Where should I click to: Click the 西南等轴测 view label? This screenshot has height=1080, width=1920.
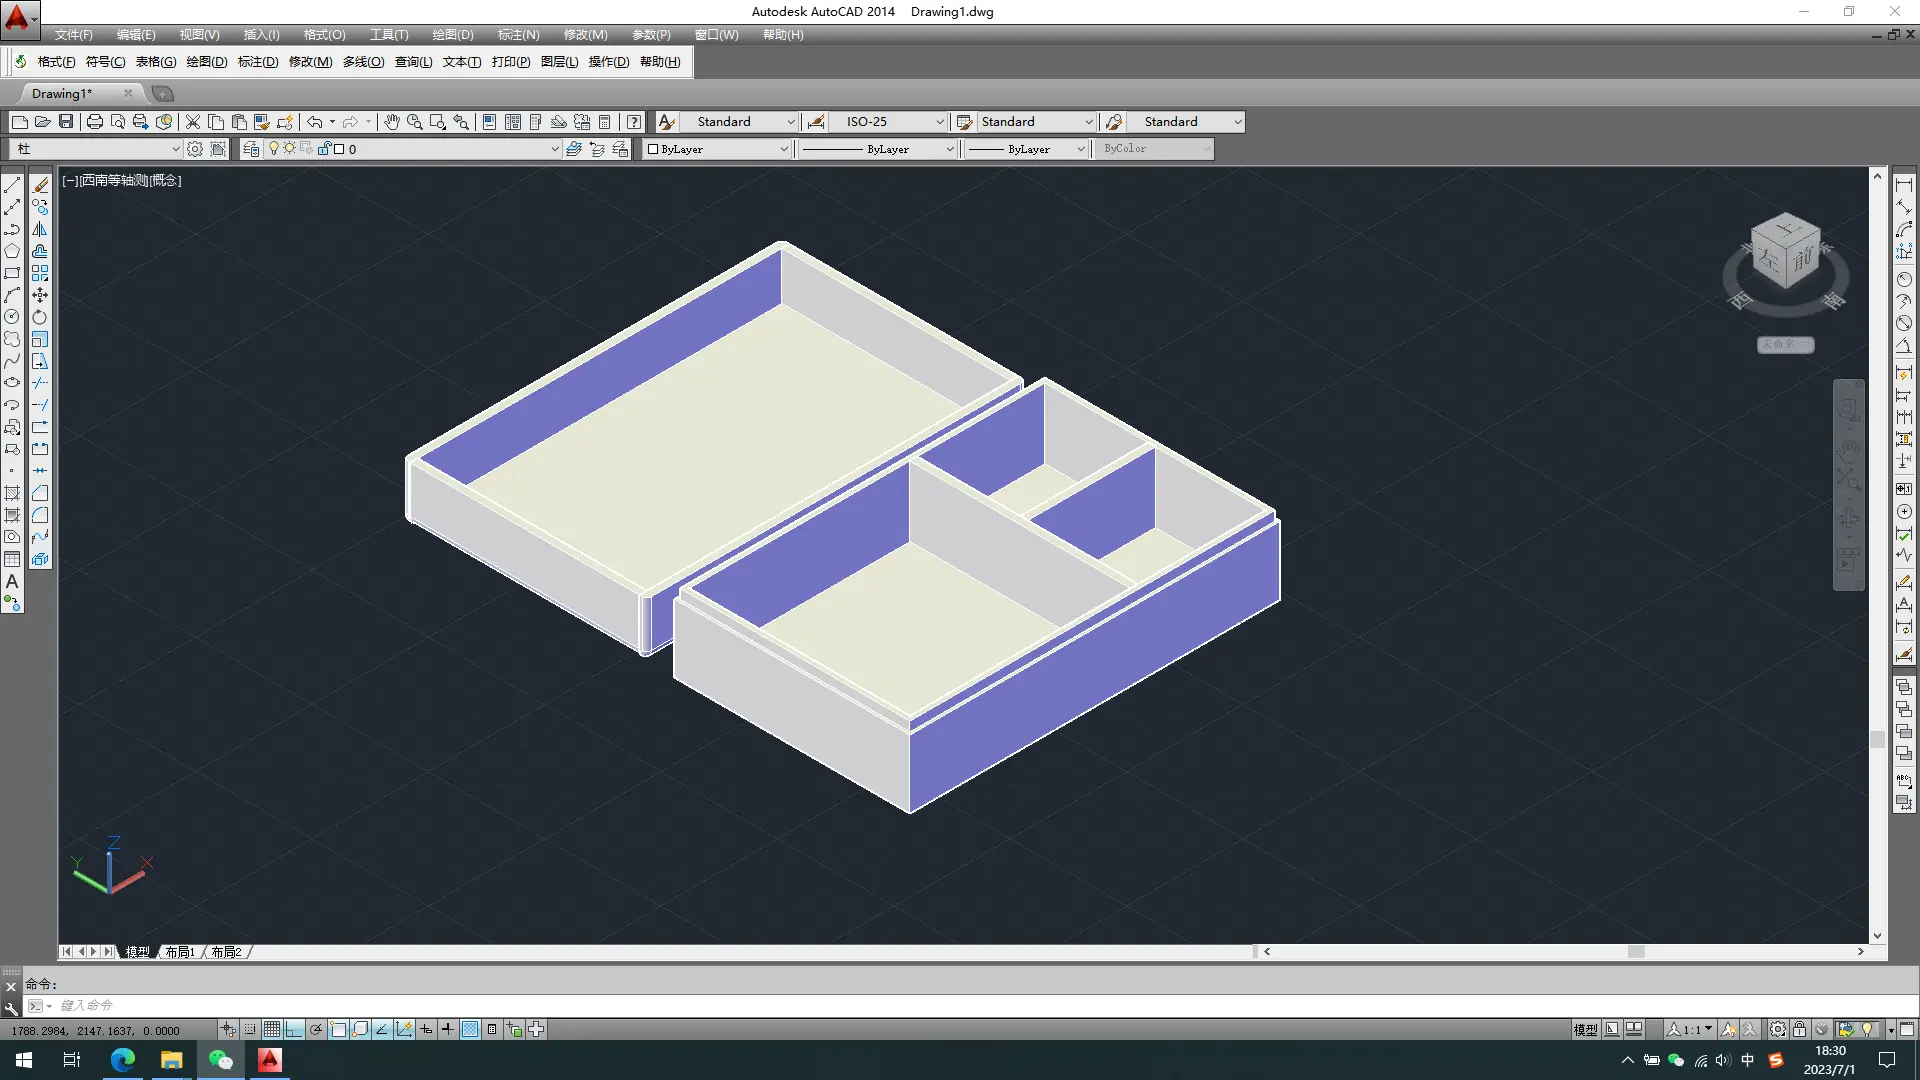point(114,181)
